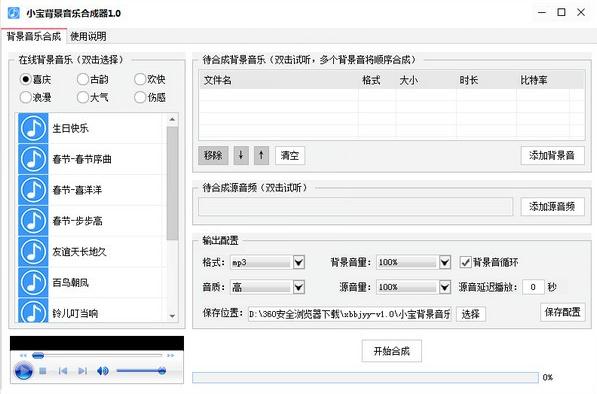Click the music note icon beside 春节-春节序曲

(33, 159)
